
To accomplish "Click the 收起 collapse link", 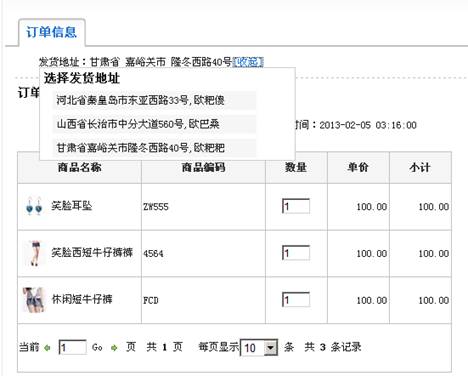I will pyautogui.click(x=248, y=62).
